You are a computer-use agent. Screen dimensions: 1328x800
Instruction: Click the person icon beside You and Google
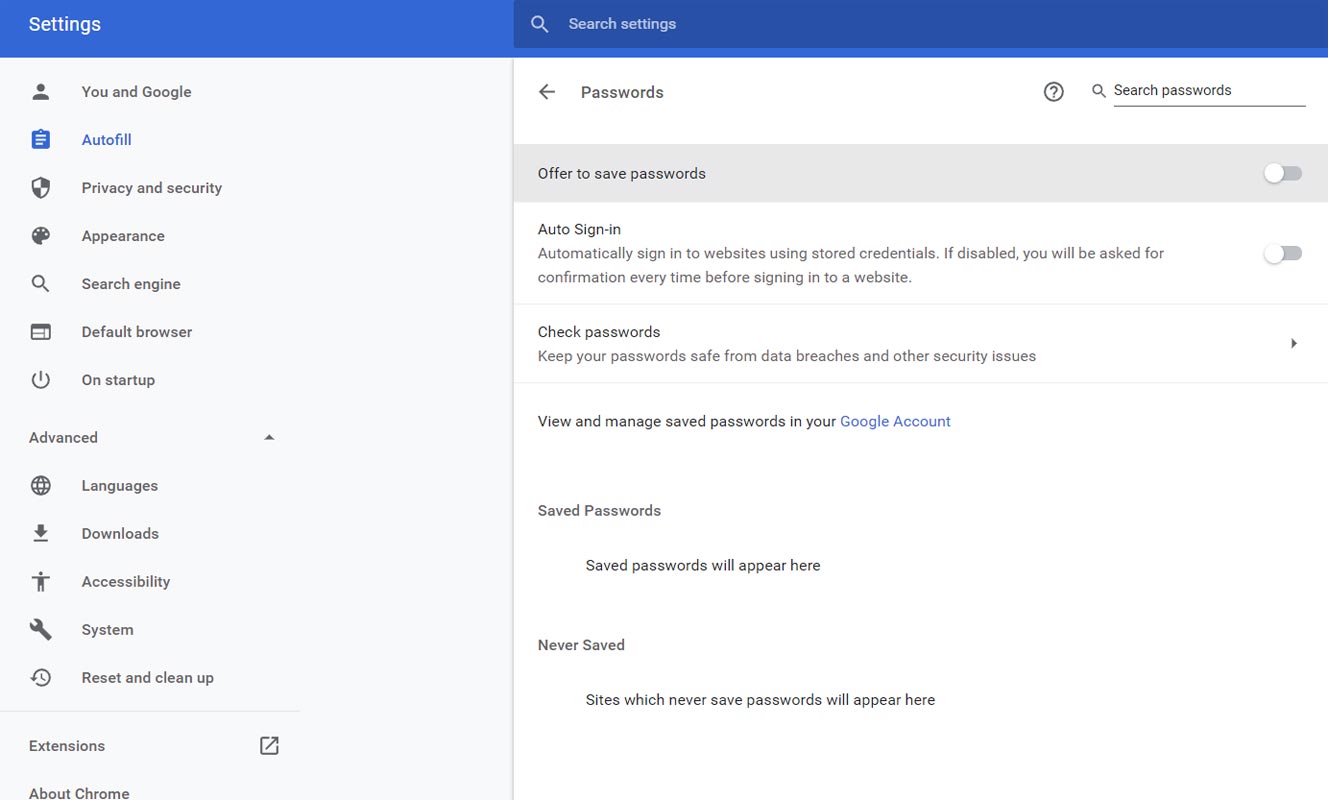[40, 92]
